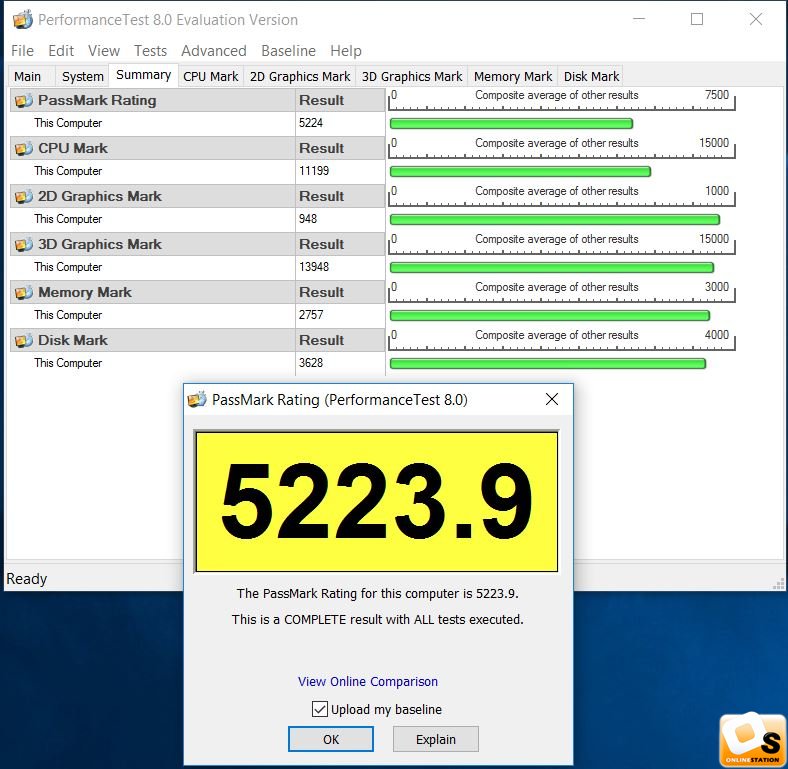The width and height of the screenshot is (788, 769).
Task: Click the PerformanceTest title bar app icon
Action: [x=23, y=20]
